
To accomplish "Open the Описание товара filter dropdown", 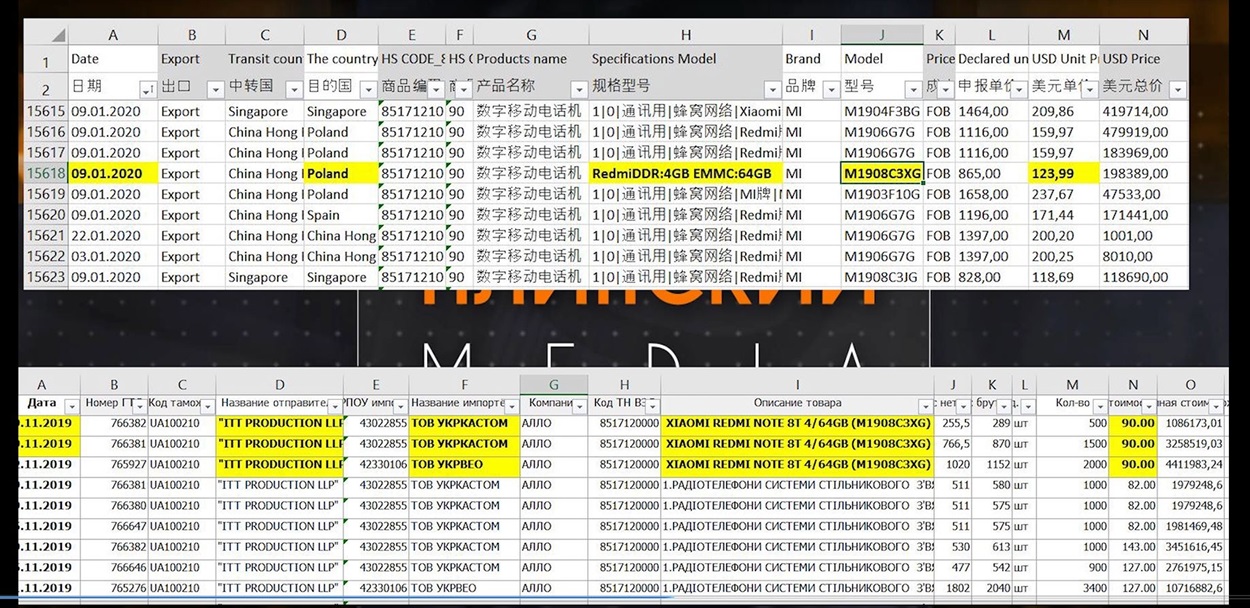I will coord(924,405).
